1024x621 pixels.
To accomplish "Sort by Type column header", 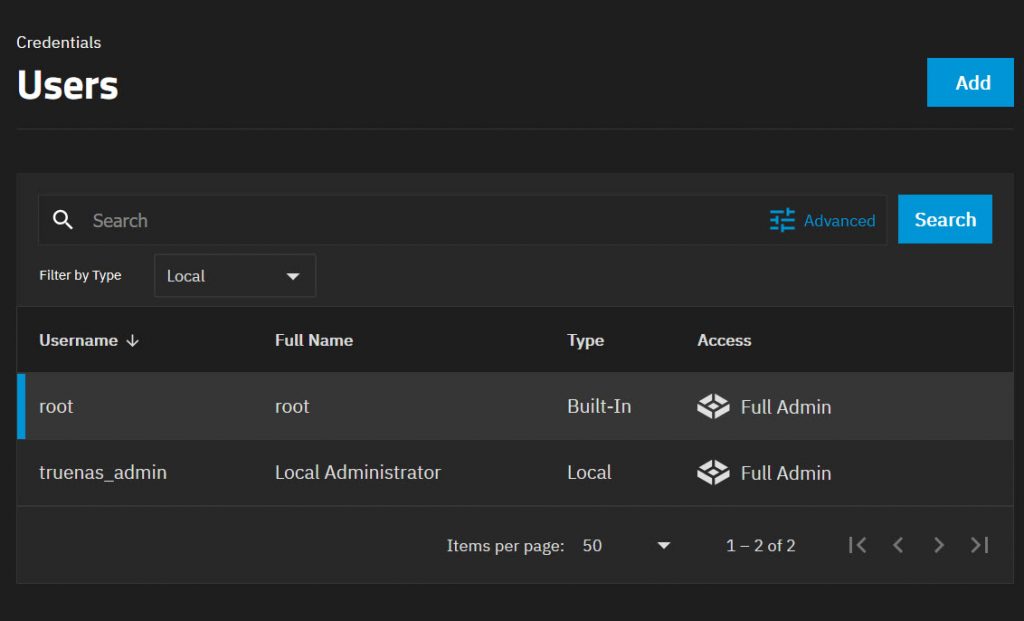I will (x=585, y=340).
